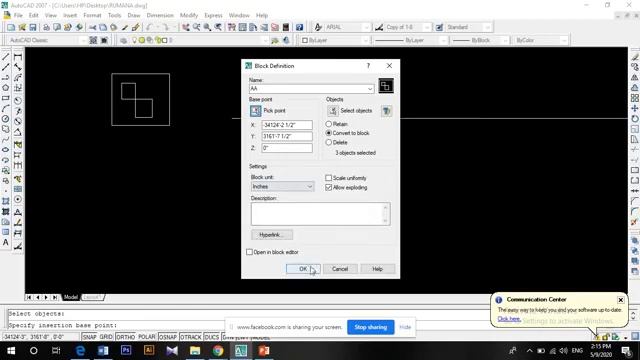Click the New drawing icon
640x360 pixels.
(11, 27)
